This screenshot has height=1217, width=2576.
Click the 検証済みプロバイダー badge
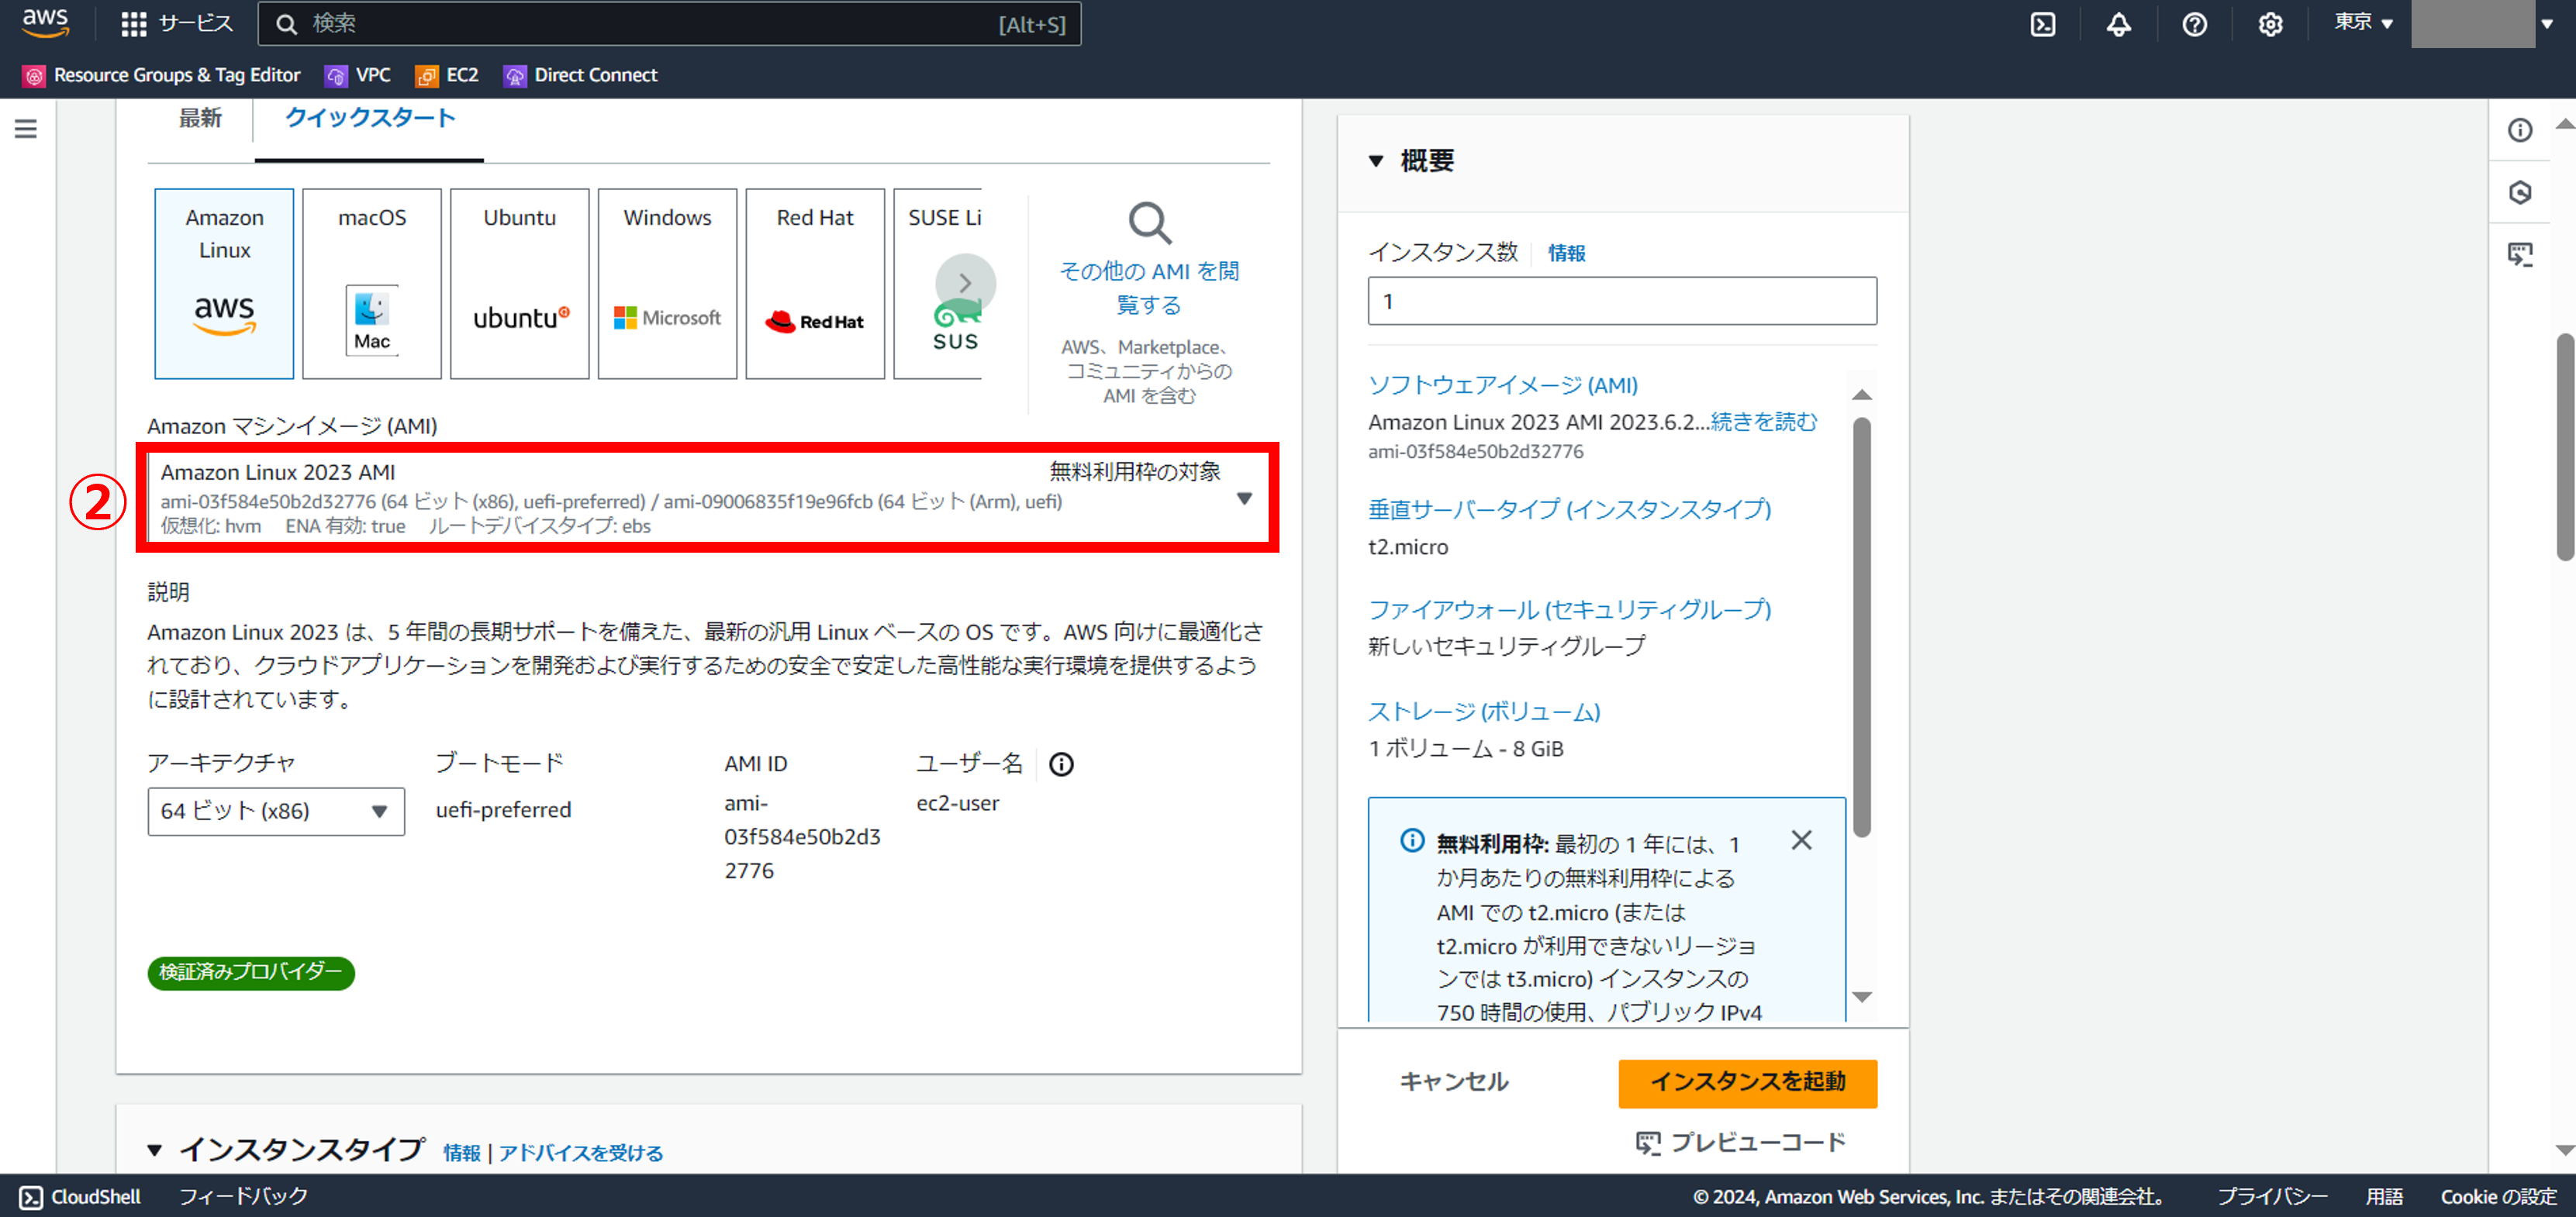click(251, 972)
